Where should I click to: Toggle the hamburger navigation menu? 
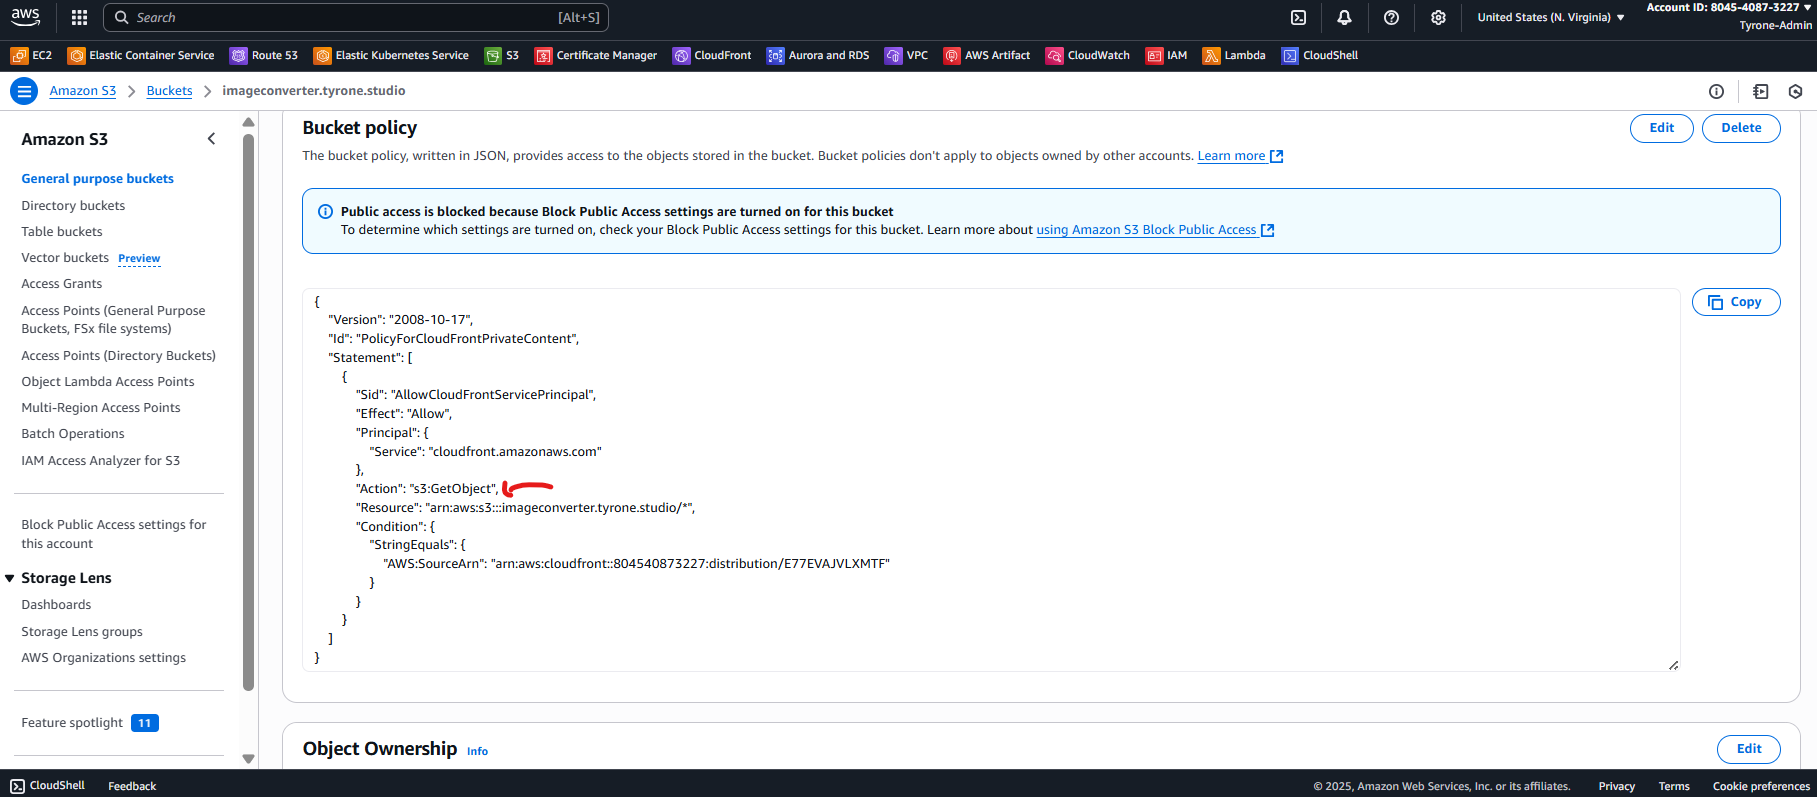coord(24,91)
